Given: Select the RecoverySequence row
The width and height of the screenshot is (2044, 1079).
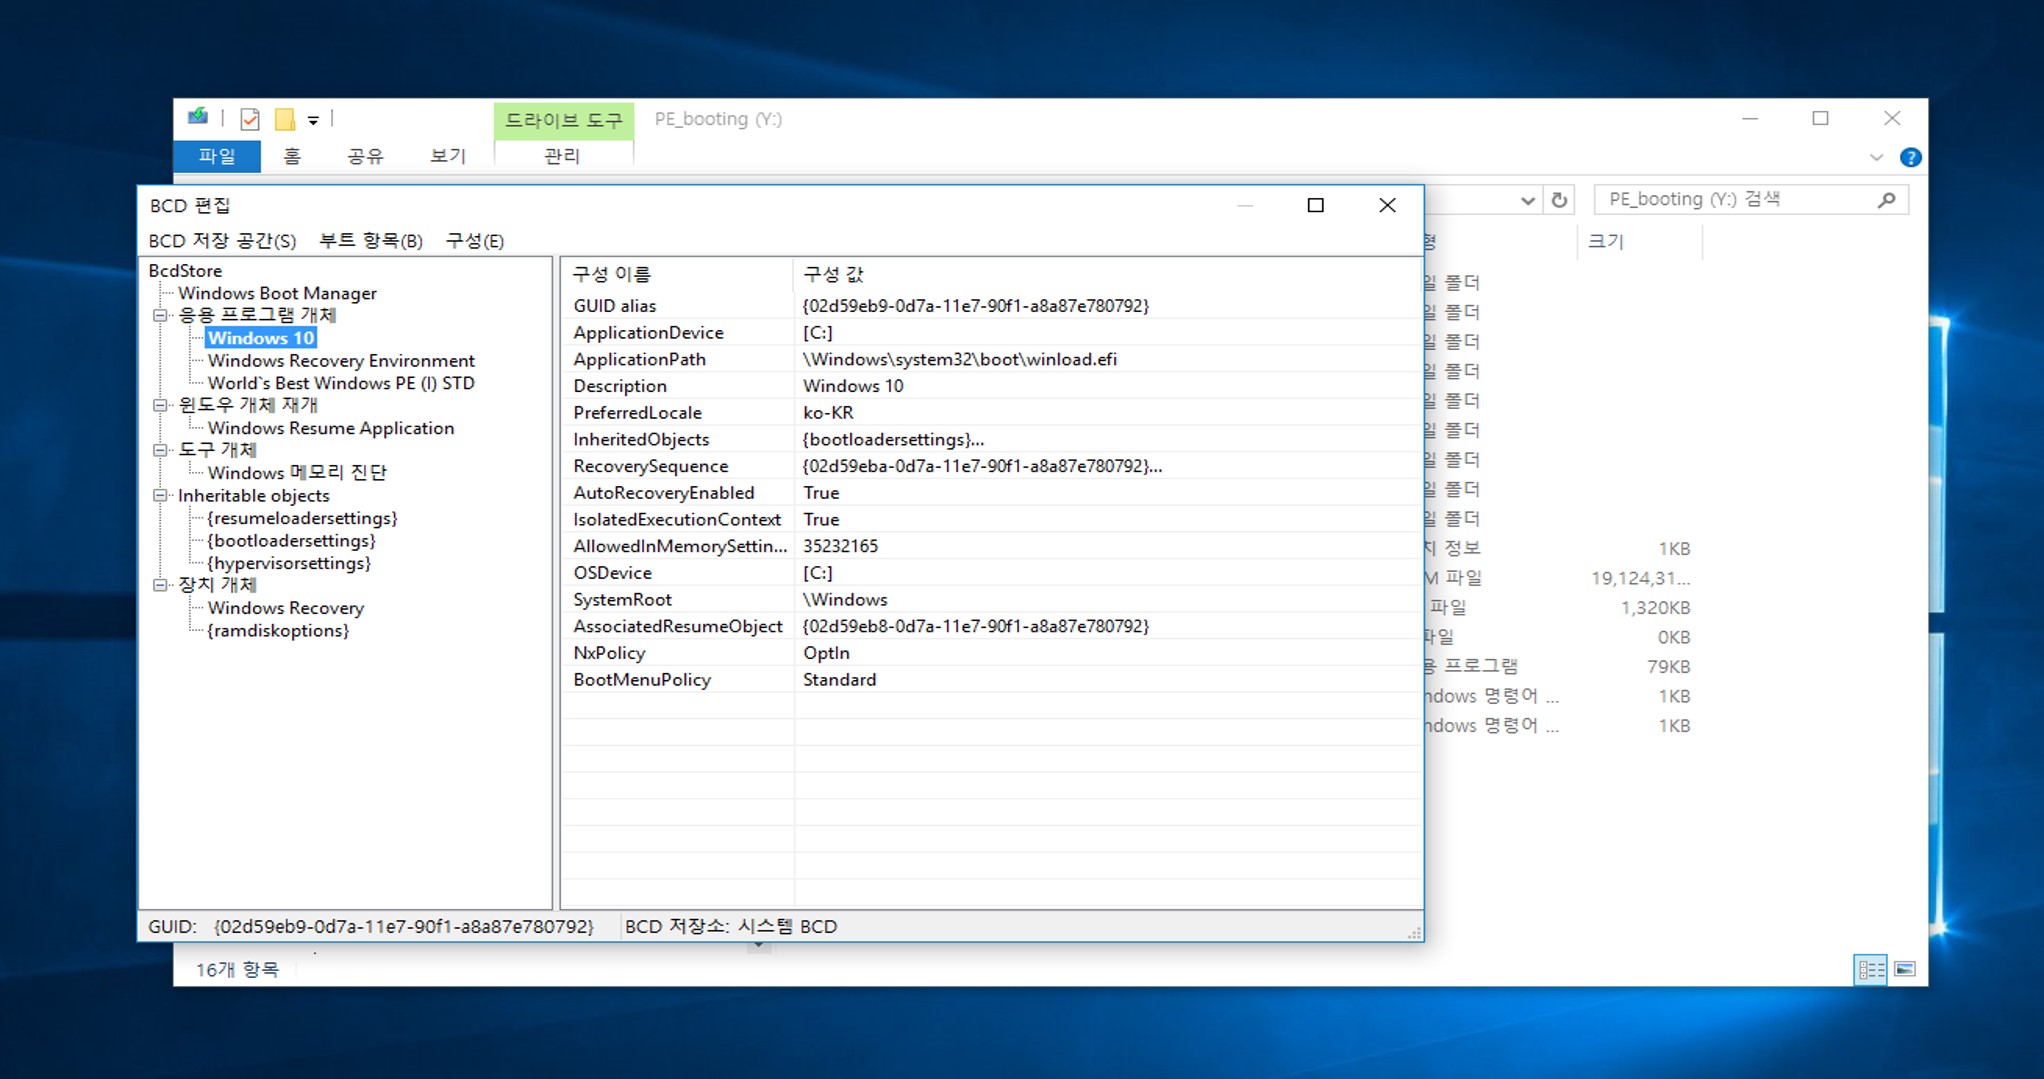Looking at the screenshot, I should click(x=991, y=466).
